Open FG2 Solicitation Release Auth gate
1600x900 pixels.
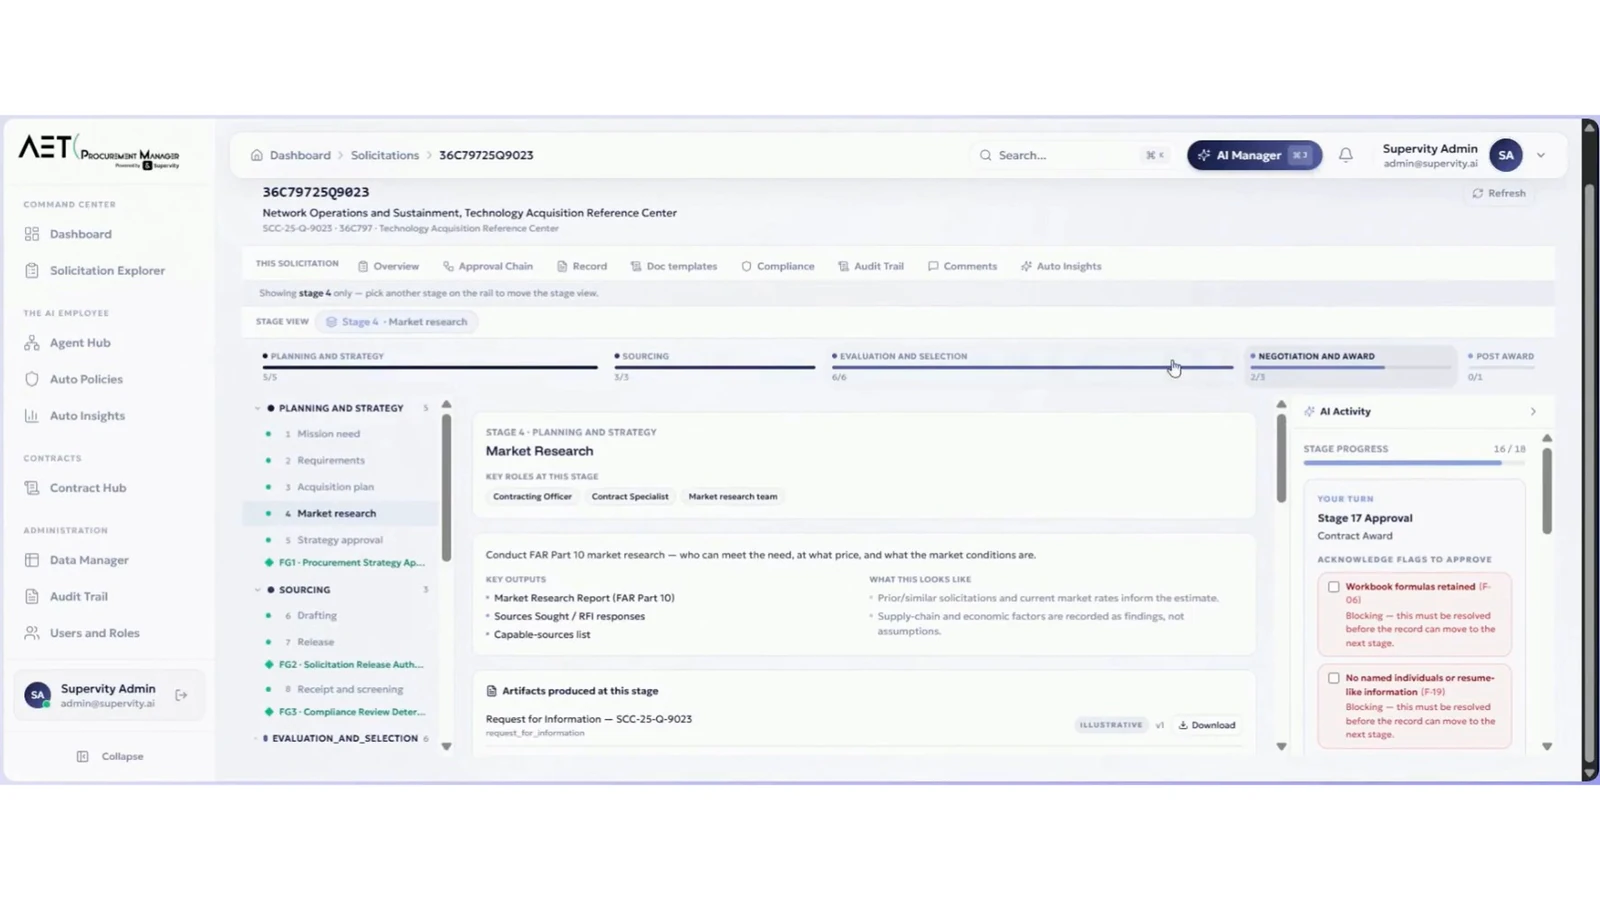point(344,664)
